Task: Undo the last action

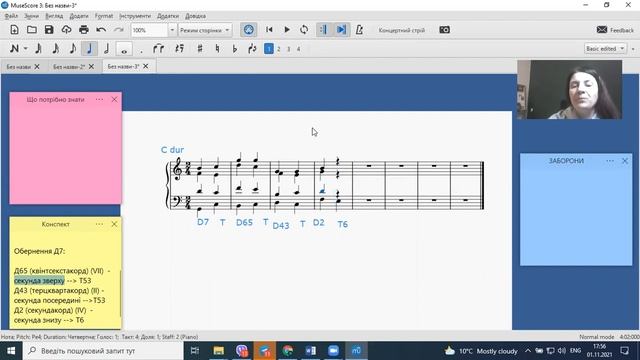Action: (x=101, y=30)
